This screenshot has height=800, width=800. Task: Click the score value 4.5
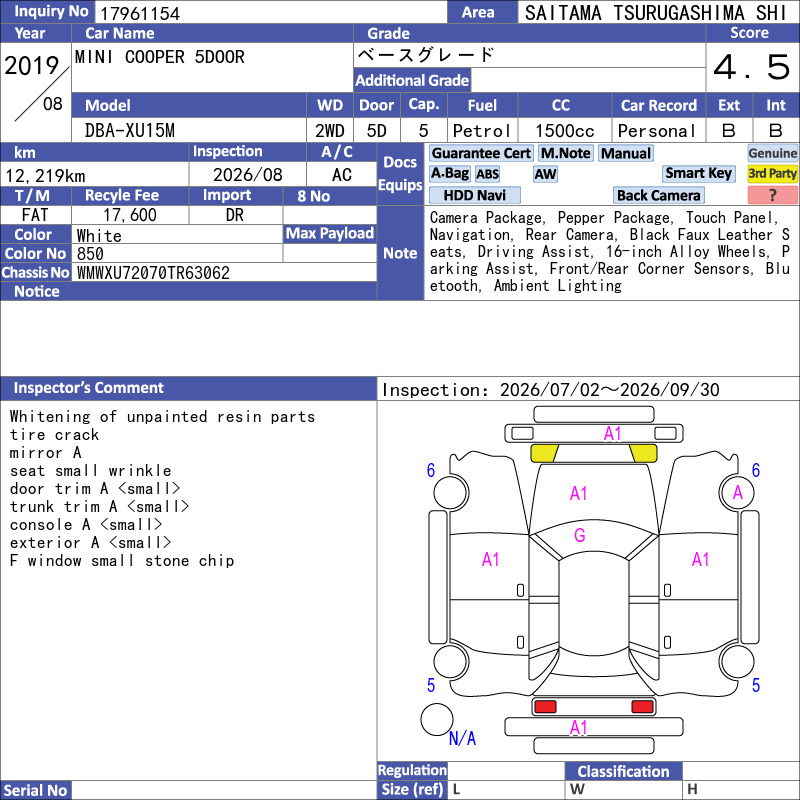coord(752,67)
